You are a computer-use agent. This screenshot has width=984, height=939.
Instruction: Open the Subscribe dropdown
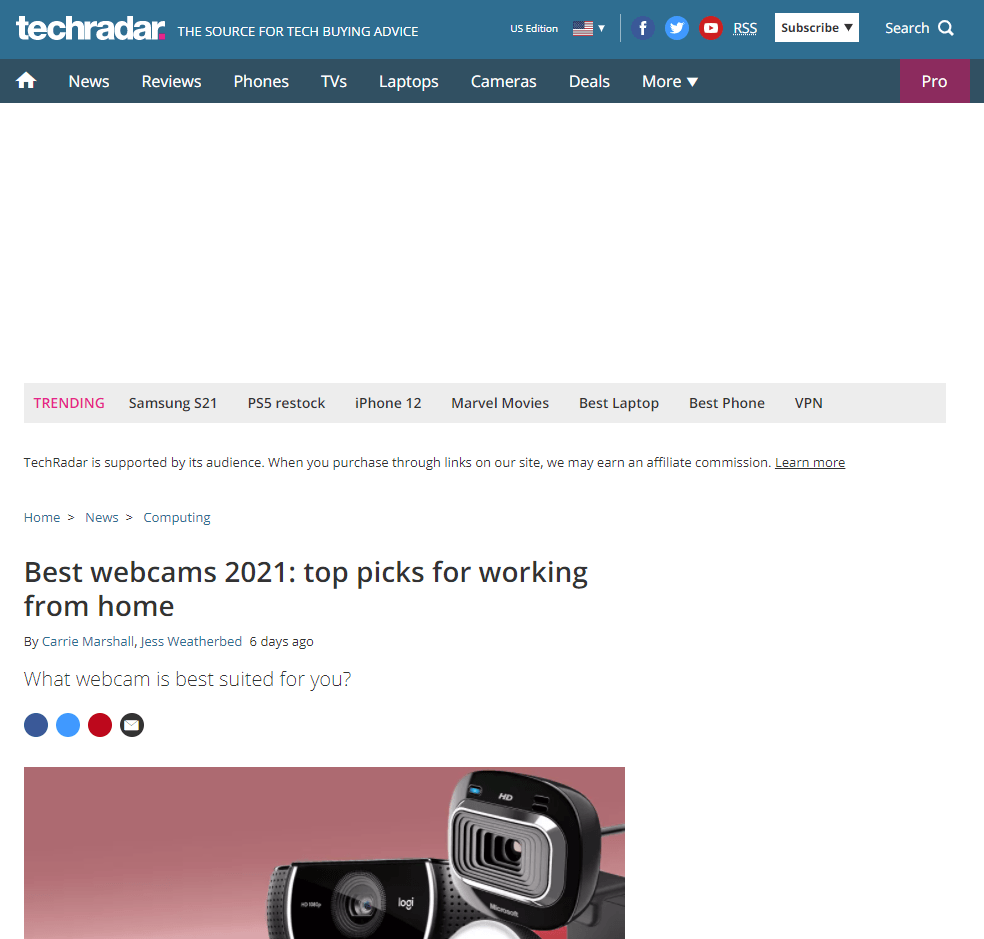coord(816,28)
